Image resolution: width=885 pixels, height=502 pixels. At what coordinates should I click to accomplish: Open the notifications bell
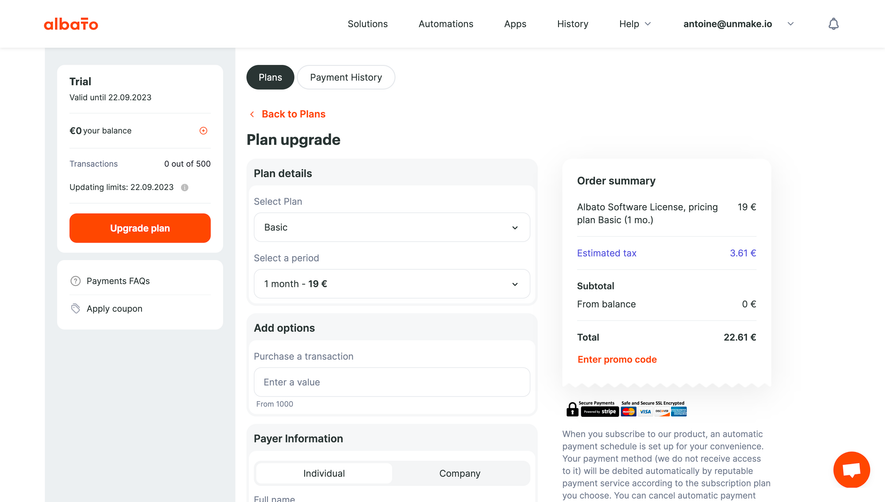tap(833, 24)
